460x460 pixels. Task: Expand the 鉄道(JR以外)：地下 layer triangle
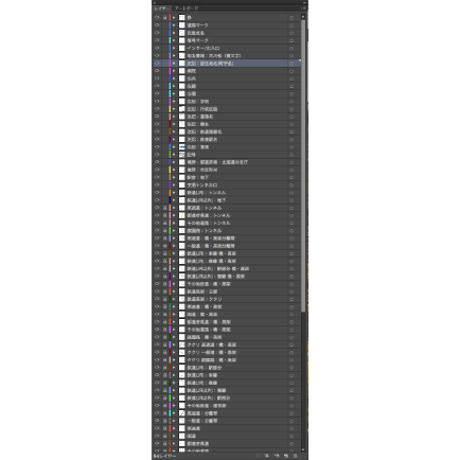pyautogui.click(x=174, y=200)
